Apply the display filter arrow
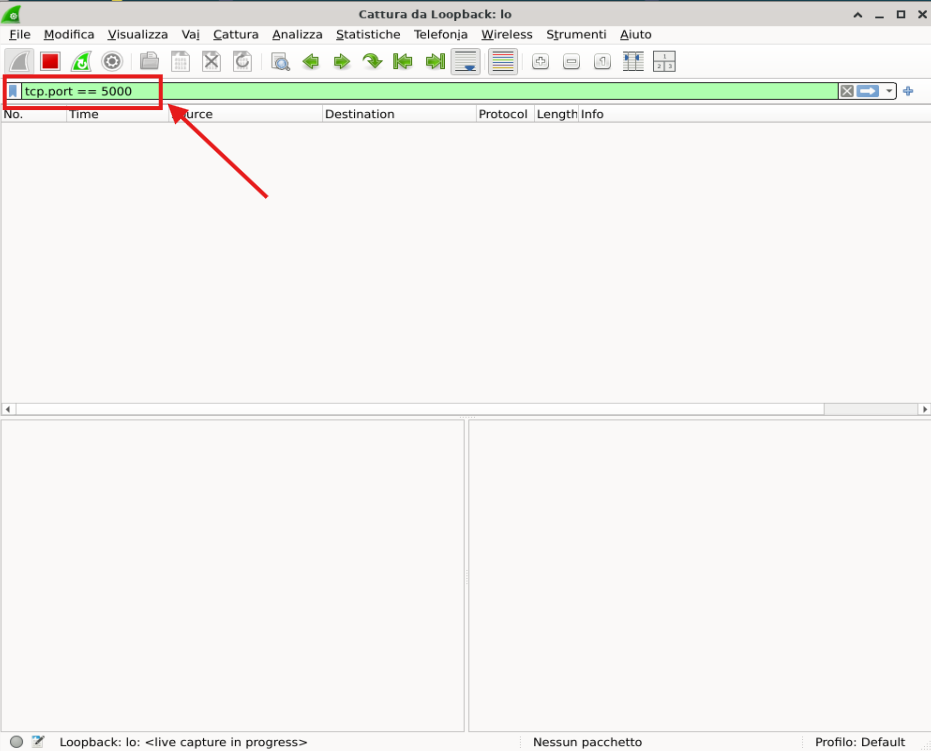Image resolution: width=931 pixels, height=751 pixels. tap(867, 91)
